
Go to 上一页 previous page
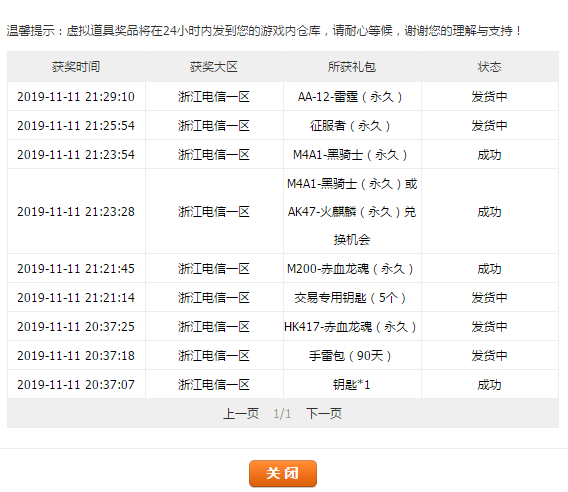pyautogui.click(x=241, y=413)
